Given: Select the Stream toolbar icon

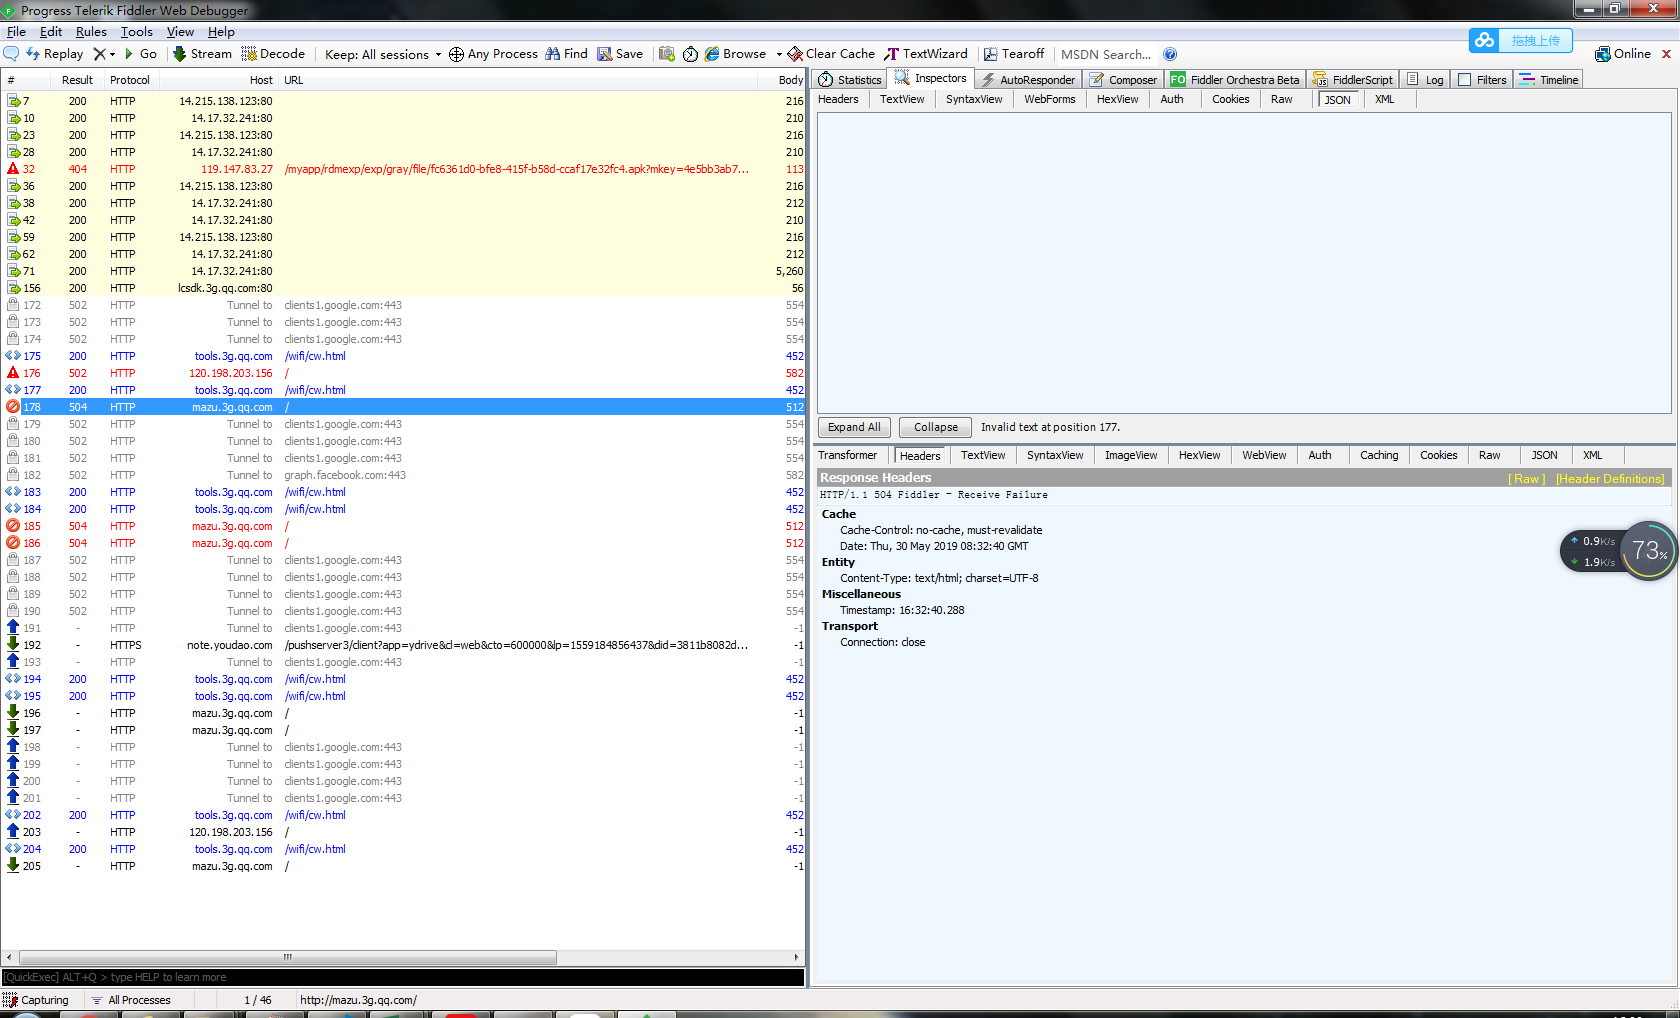Looking at the screenshot, I should [x=201, y=54].
